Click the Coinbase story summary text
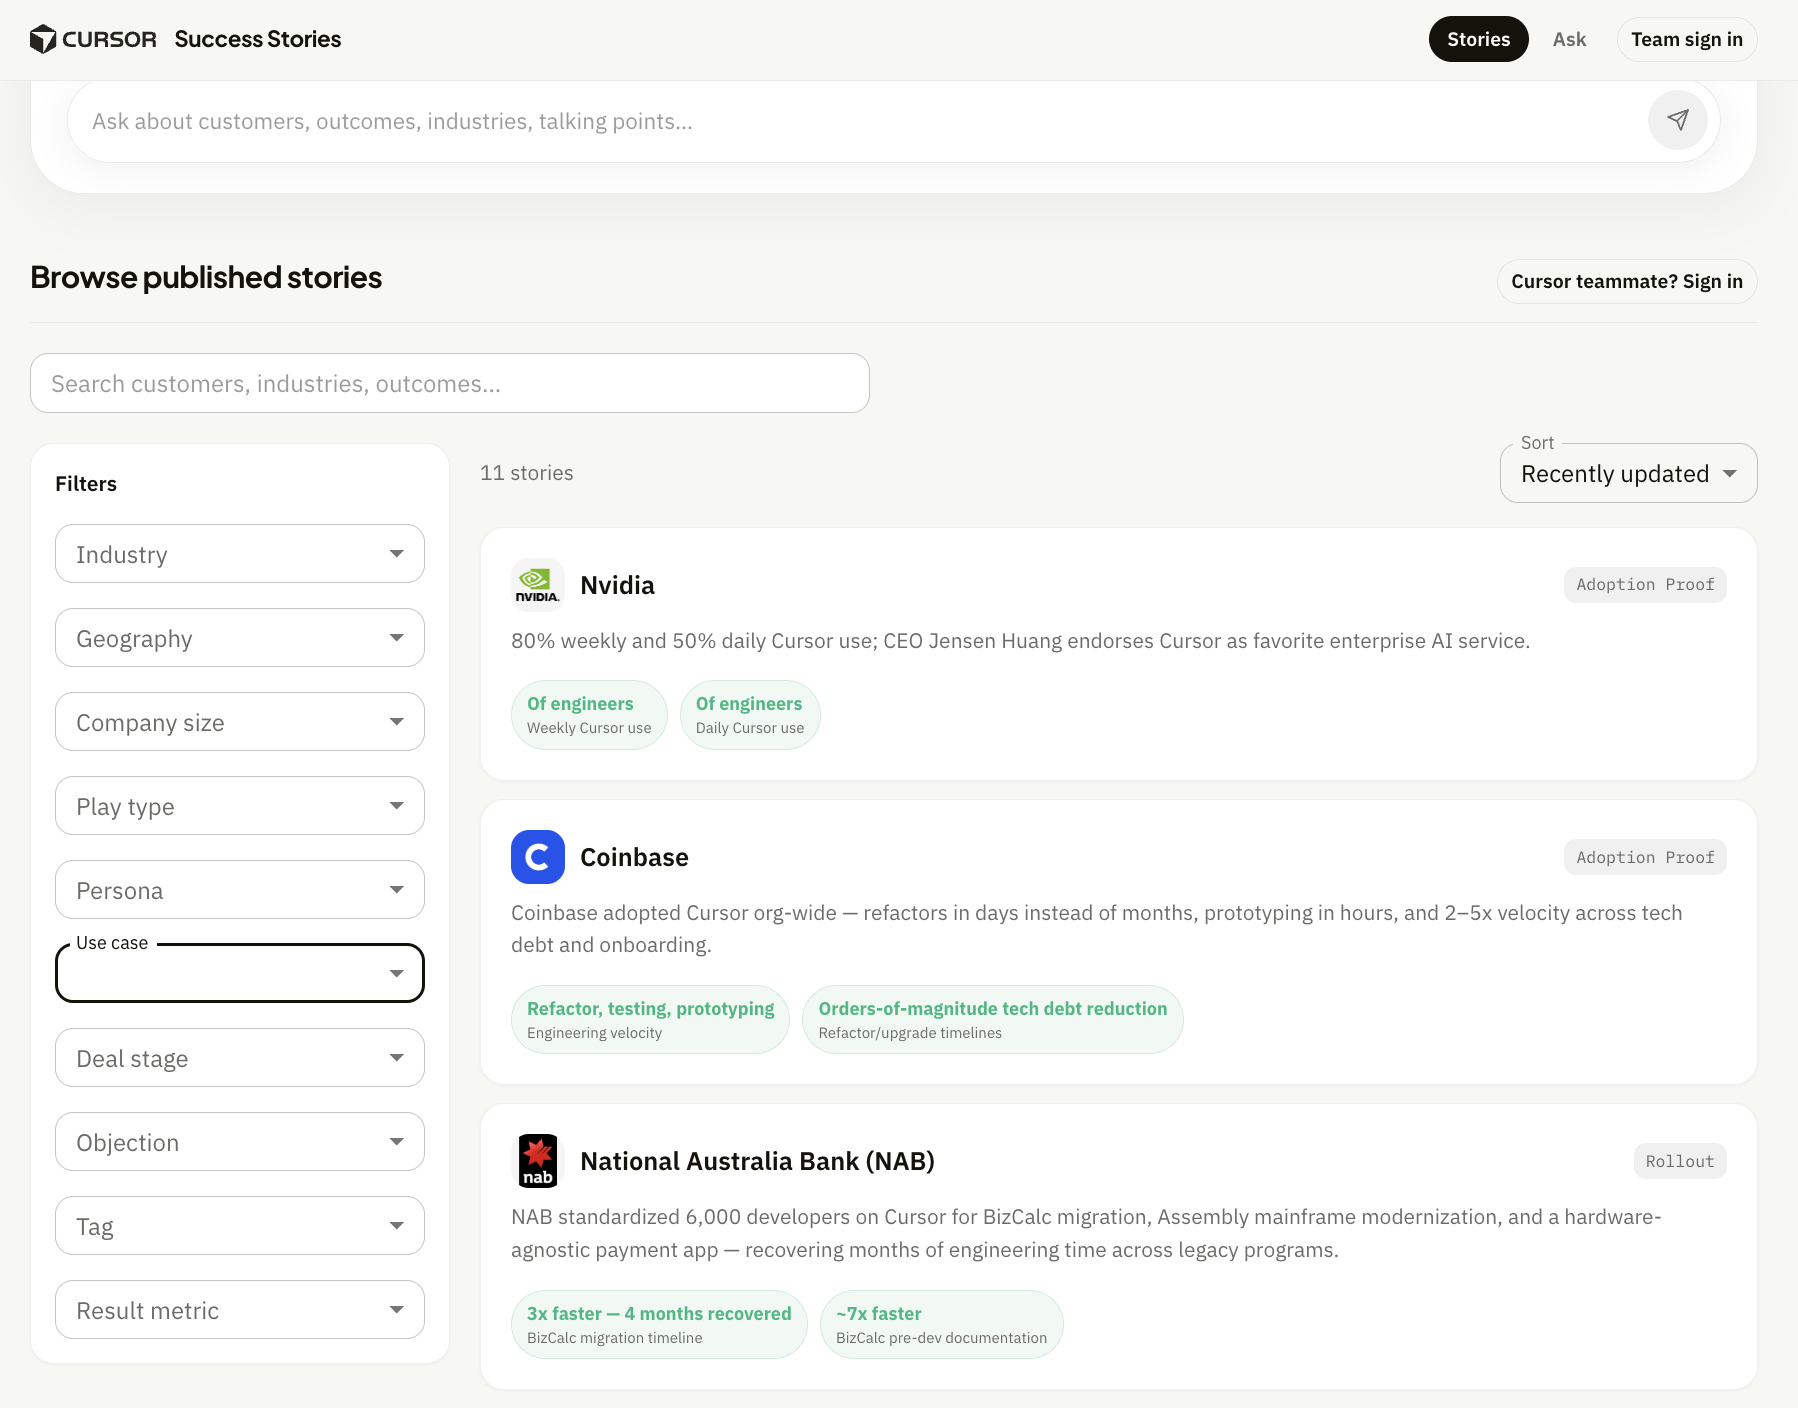Viewport: 1798px width, 1408px height. click(1097, 929)
